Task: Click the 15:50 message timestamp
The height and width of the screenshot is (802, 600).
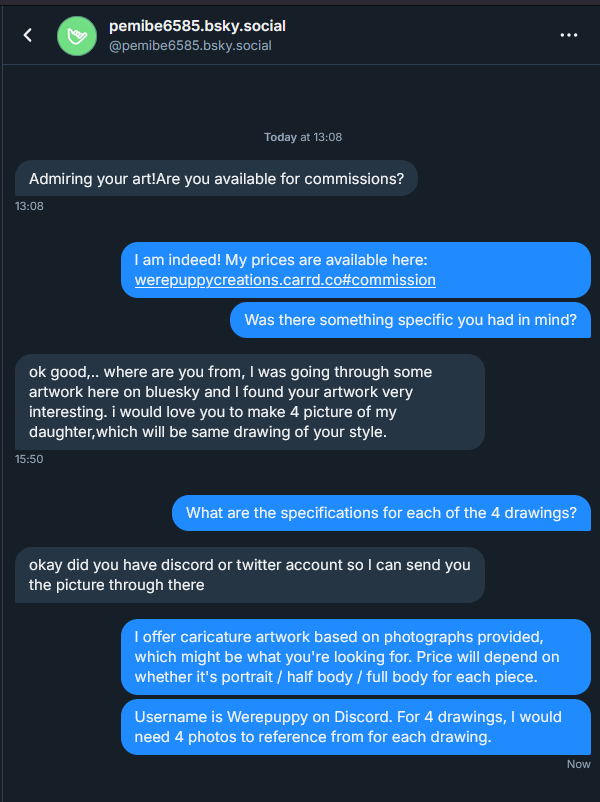Action: click(x=30, y=460)
